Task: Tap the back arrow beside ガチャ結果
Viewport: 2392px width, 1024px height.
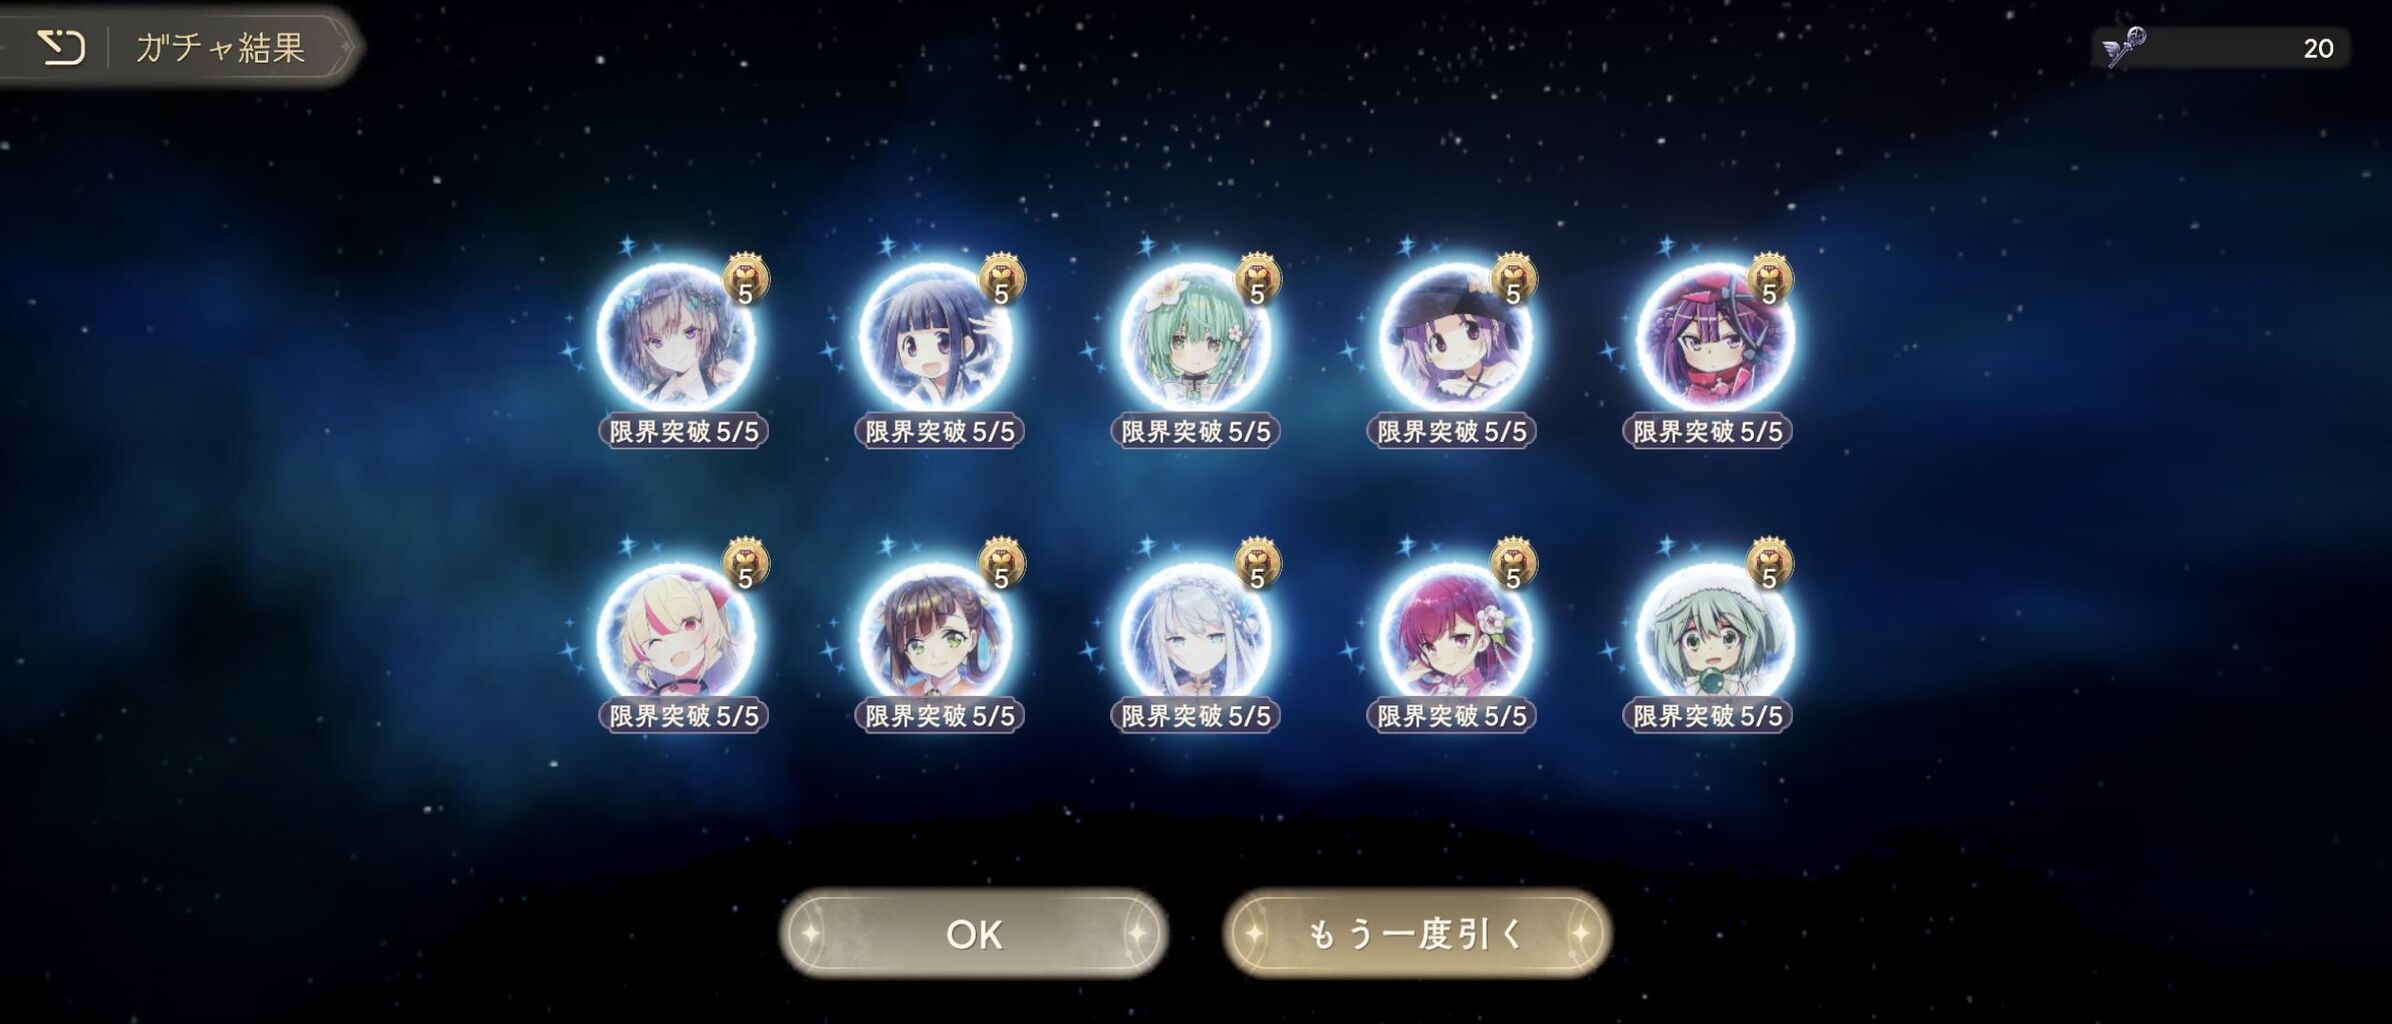Action: point(61,47)
